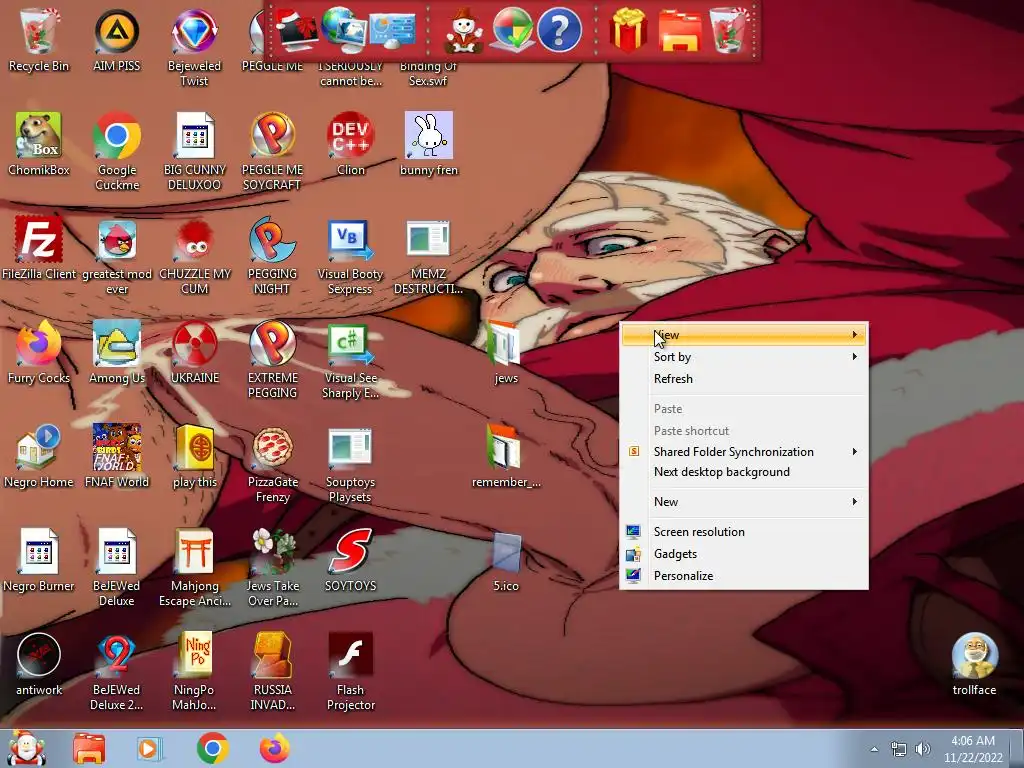This screenshot has height=768, width=1024.
Task: Select the FileZilla Client desktop icon
Action: [x=39, y=249]
